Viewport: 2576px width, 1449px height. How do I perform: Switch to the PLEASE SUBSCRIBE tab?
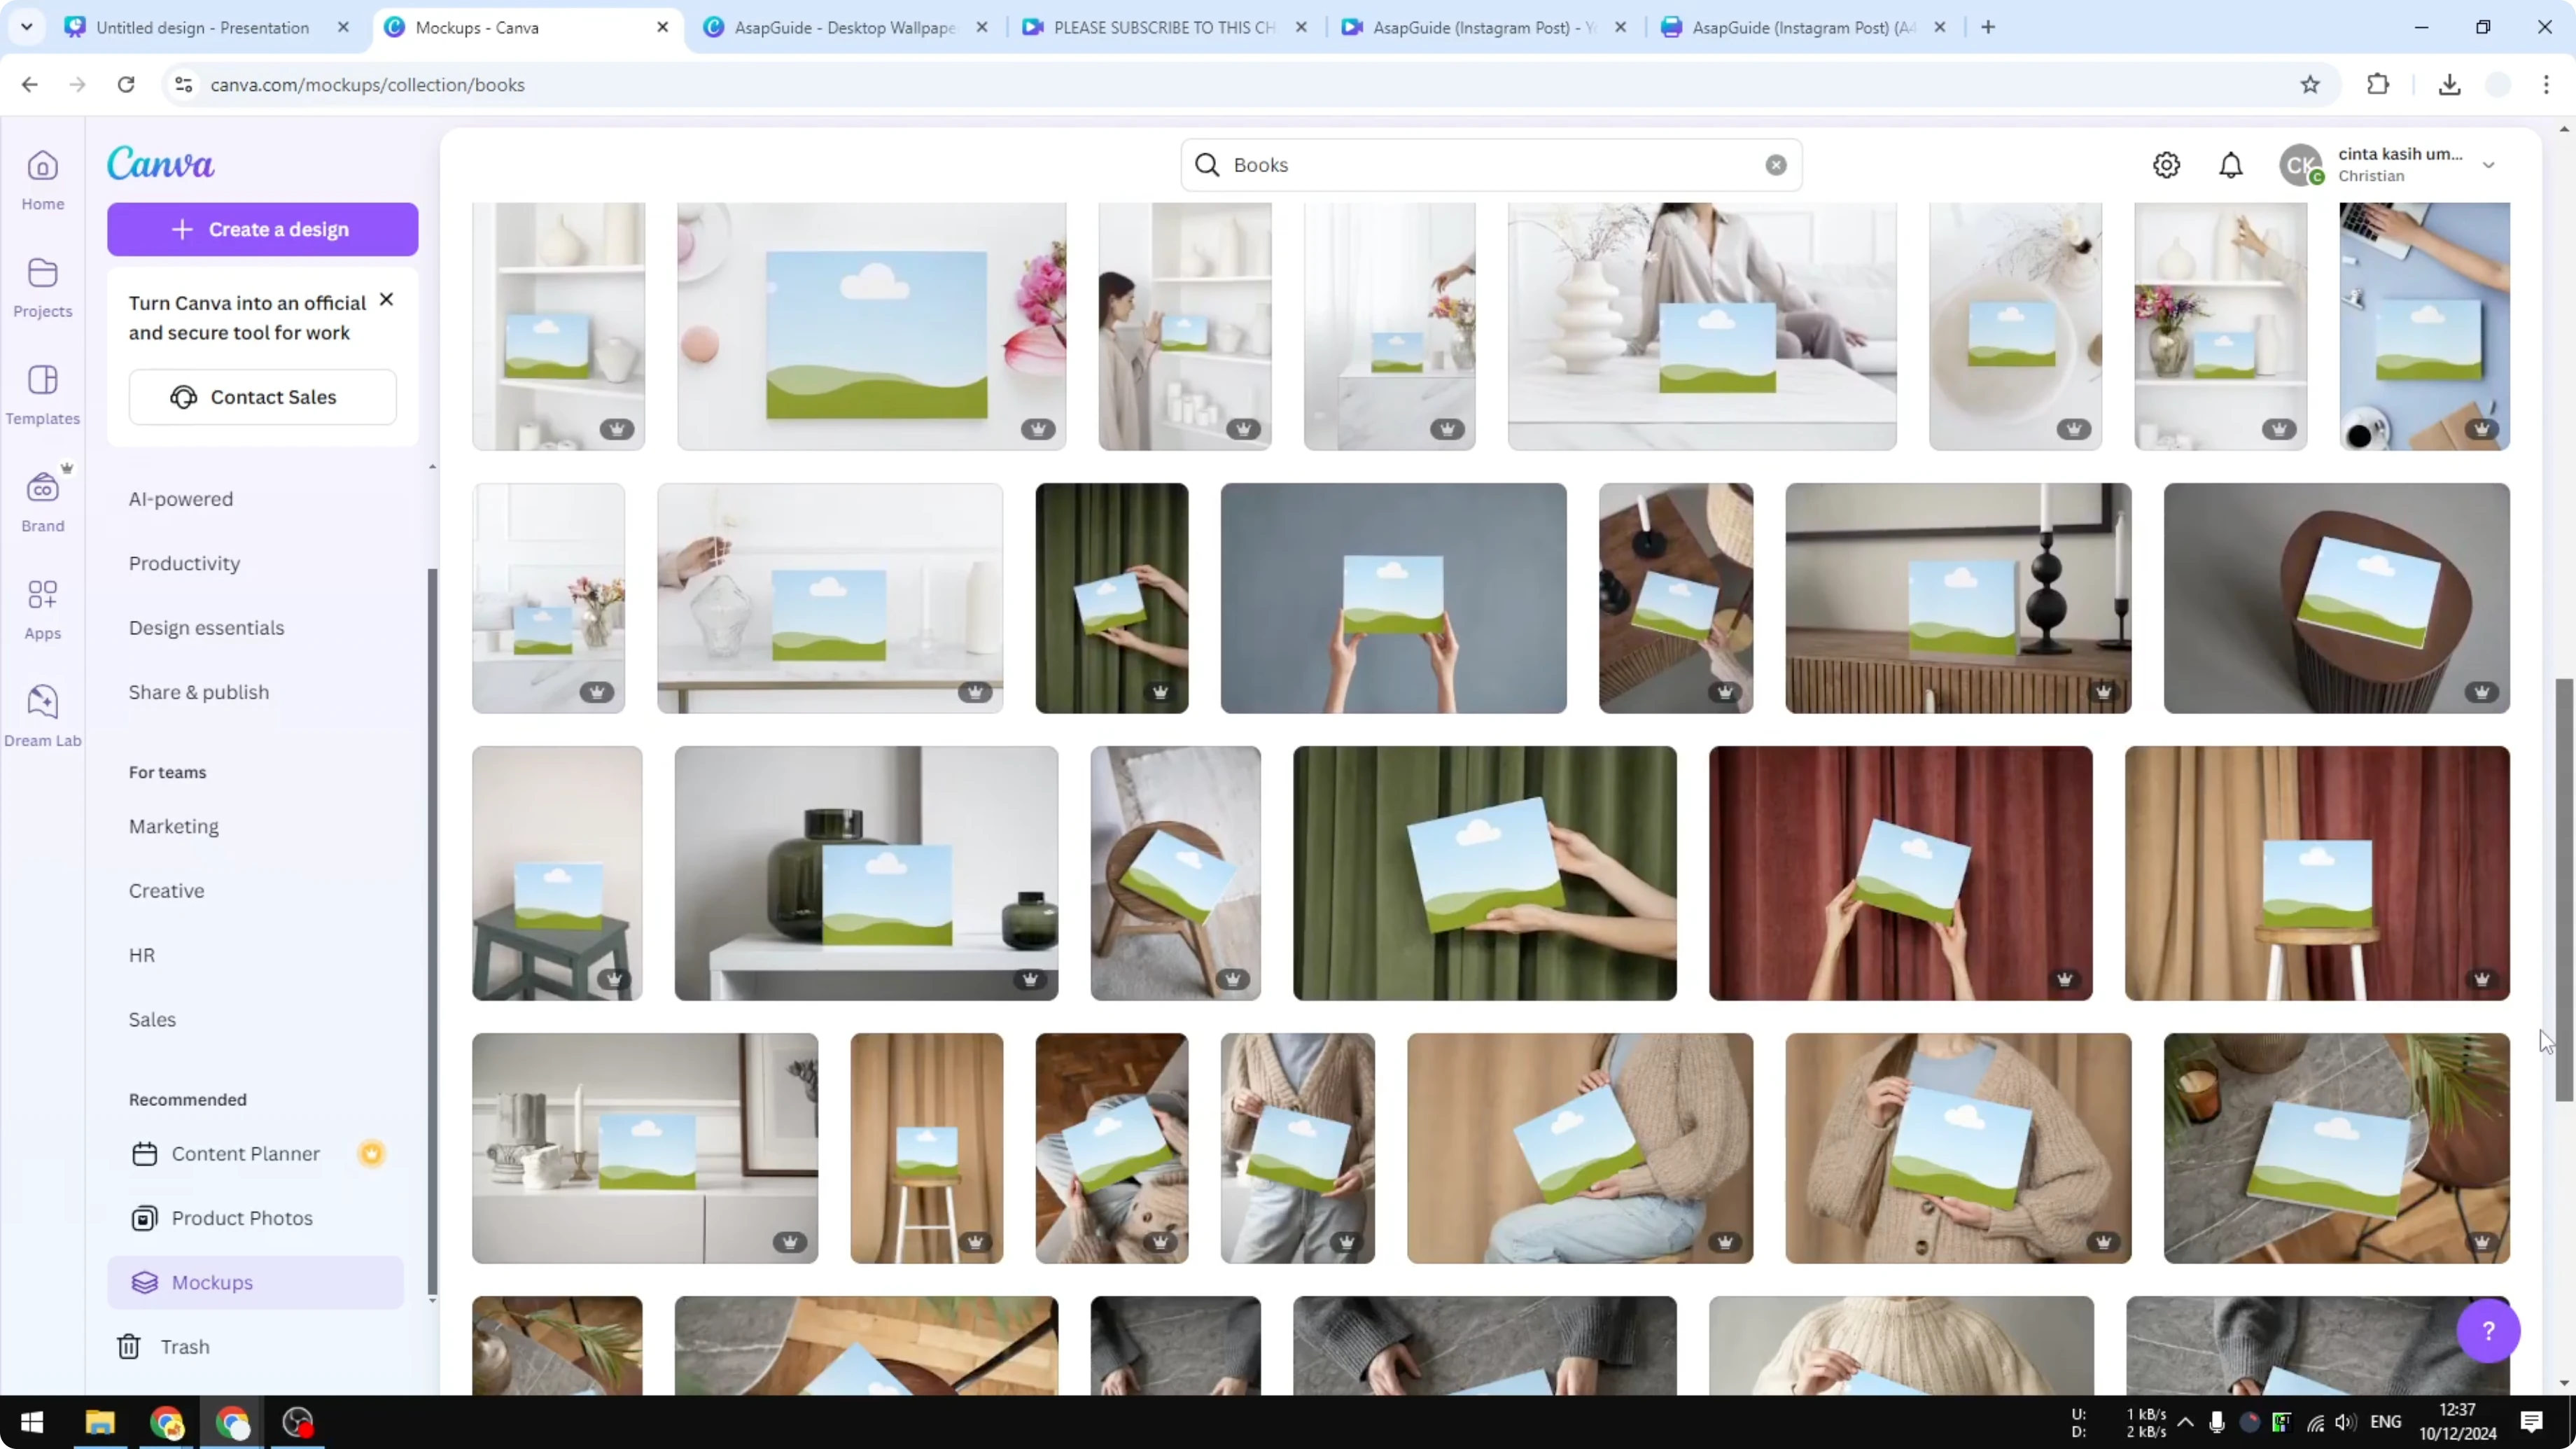(1160, 27)
